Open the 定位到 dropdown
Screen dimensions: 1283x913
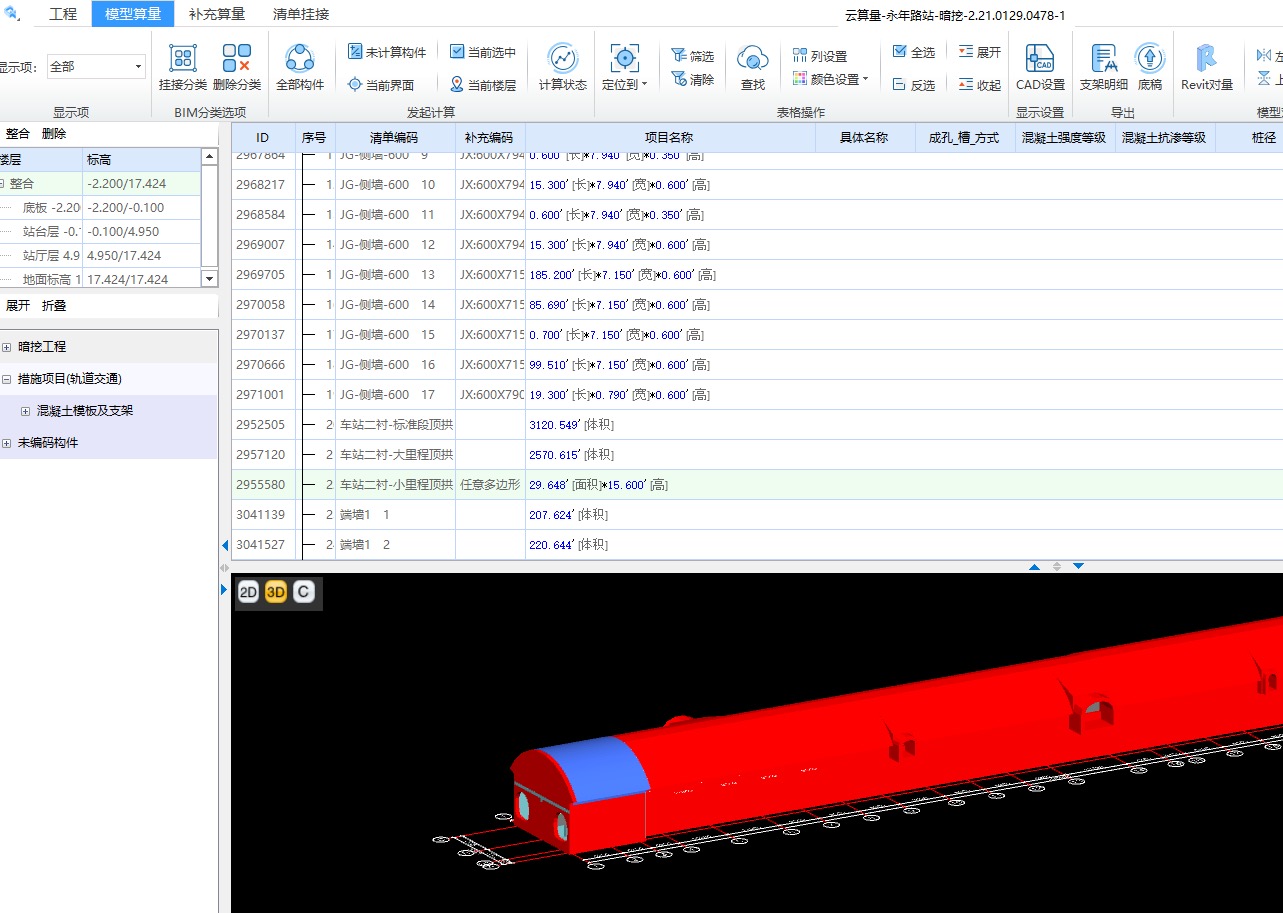pyautogui.click(x=625, y=68)
